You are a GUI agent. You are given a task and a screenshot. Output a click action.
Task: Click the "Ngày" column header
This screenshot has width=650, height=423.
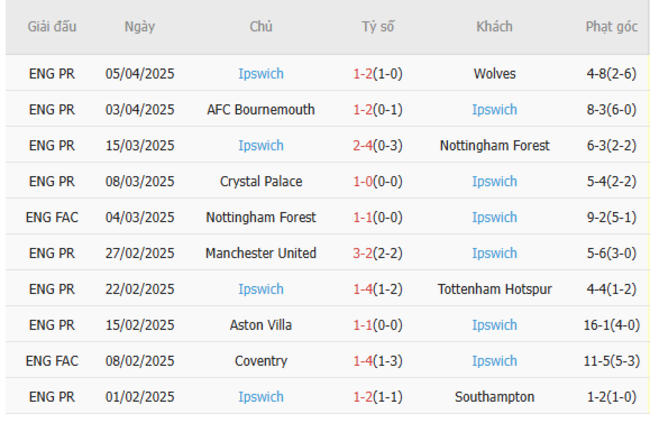coord(140,27)
